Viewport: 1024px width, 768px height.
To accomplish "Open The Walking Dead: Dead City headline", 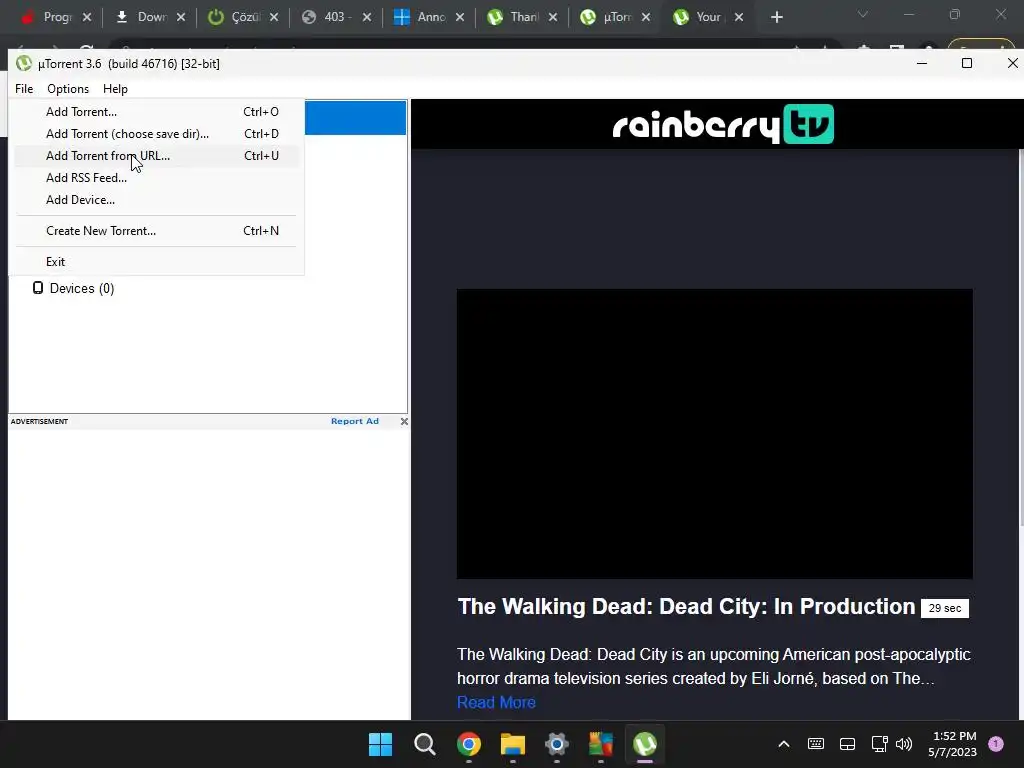I will (x=686, y=607).
